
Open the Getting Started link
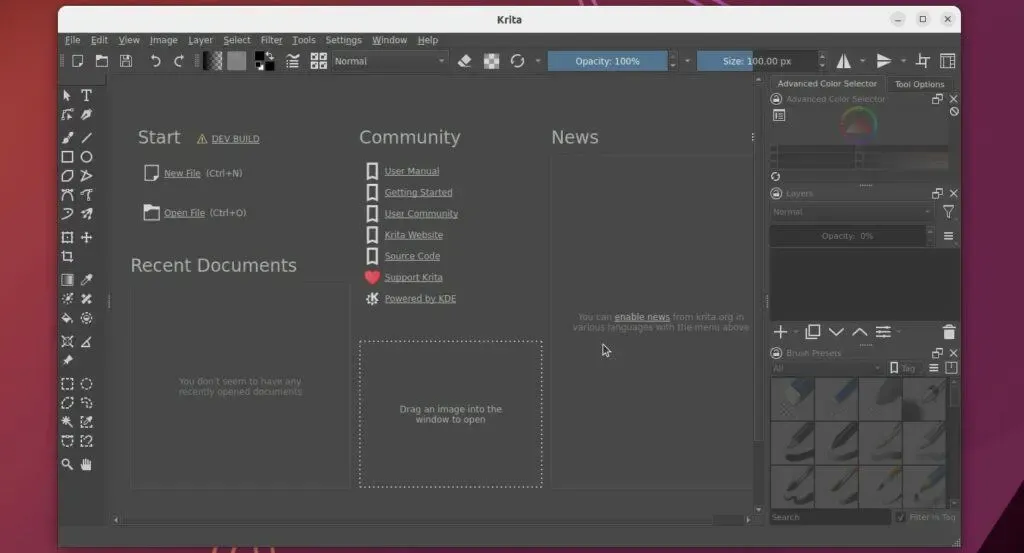418,193
